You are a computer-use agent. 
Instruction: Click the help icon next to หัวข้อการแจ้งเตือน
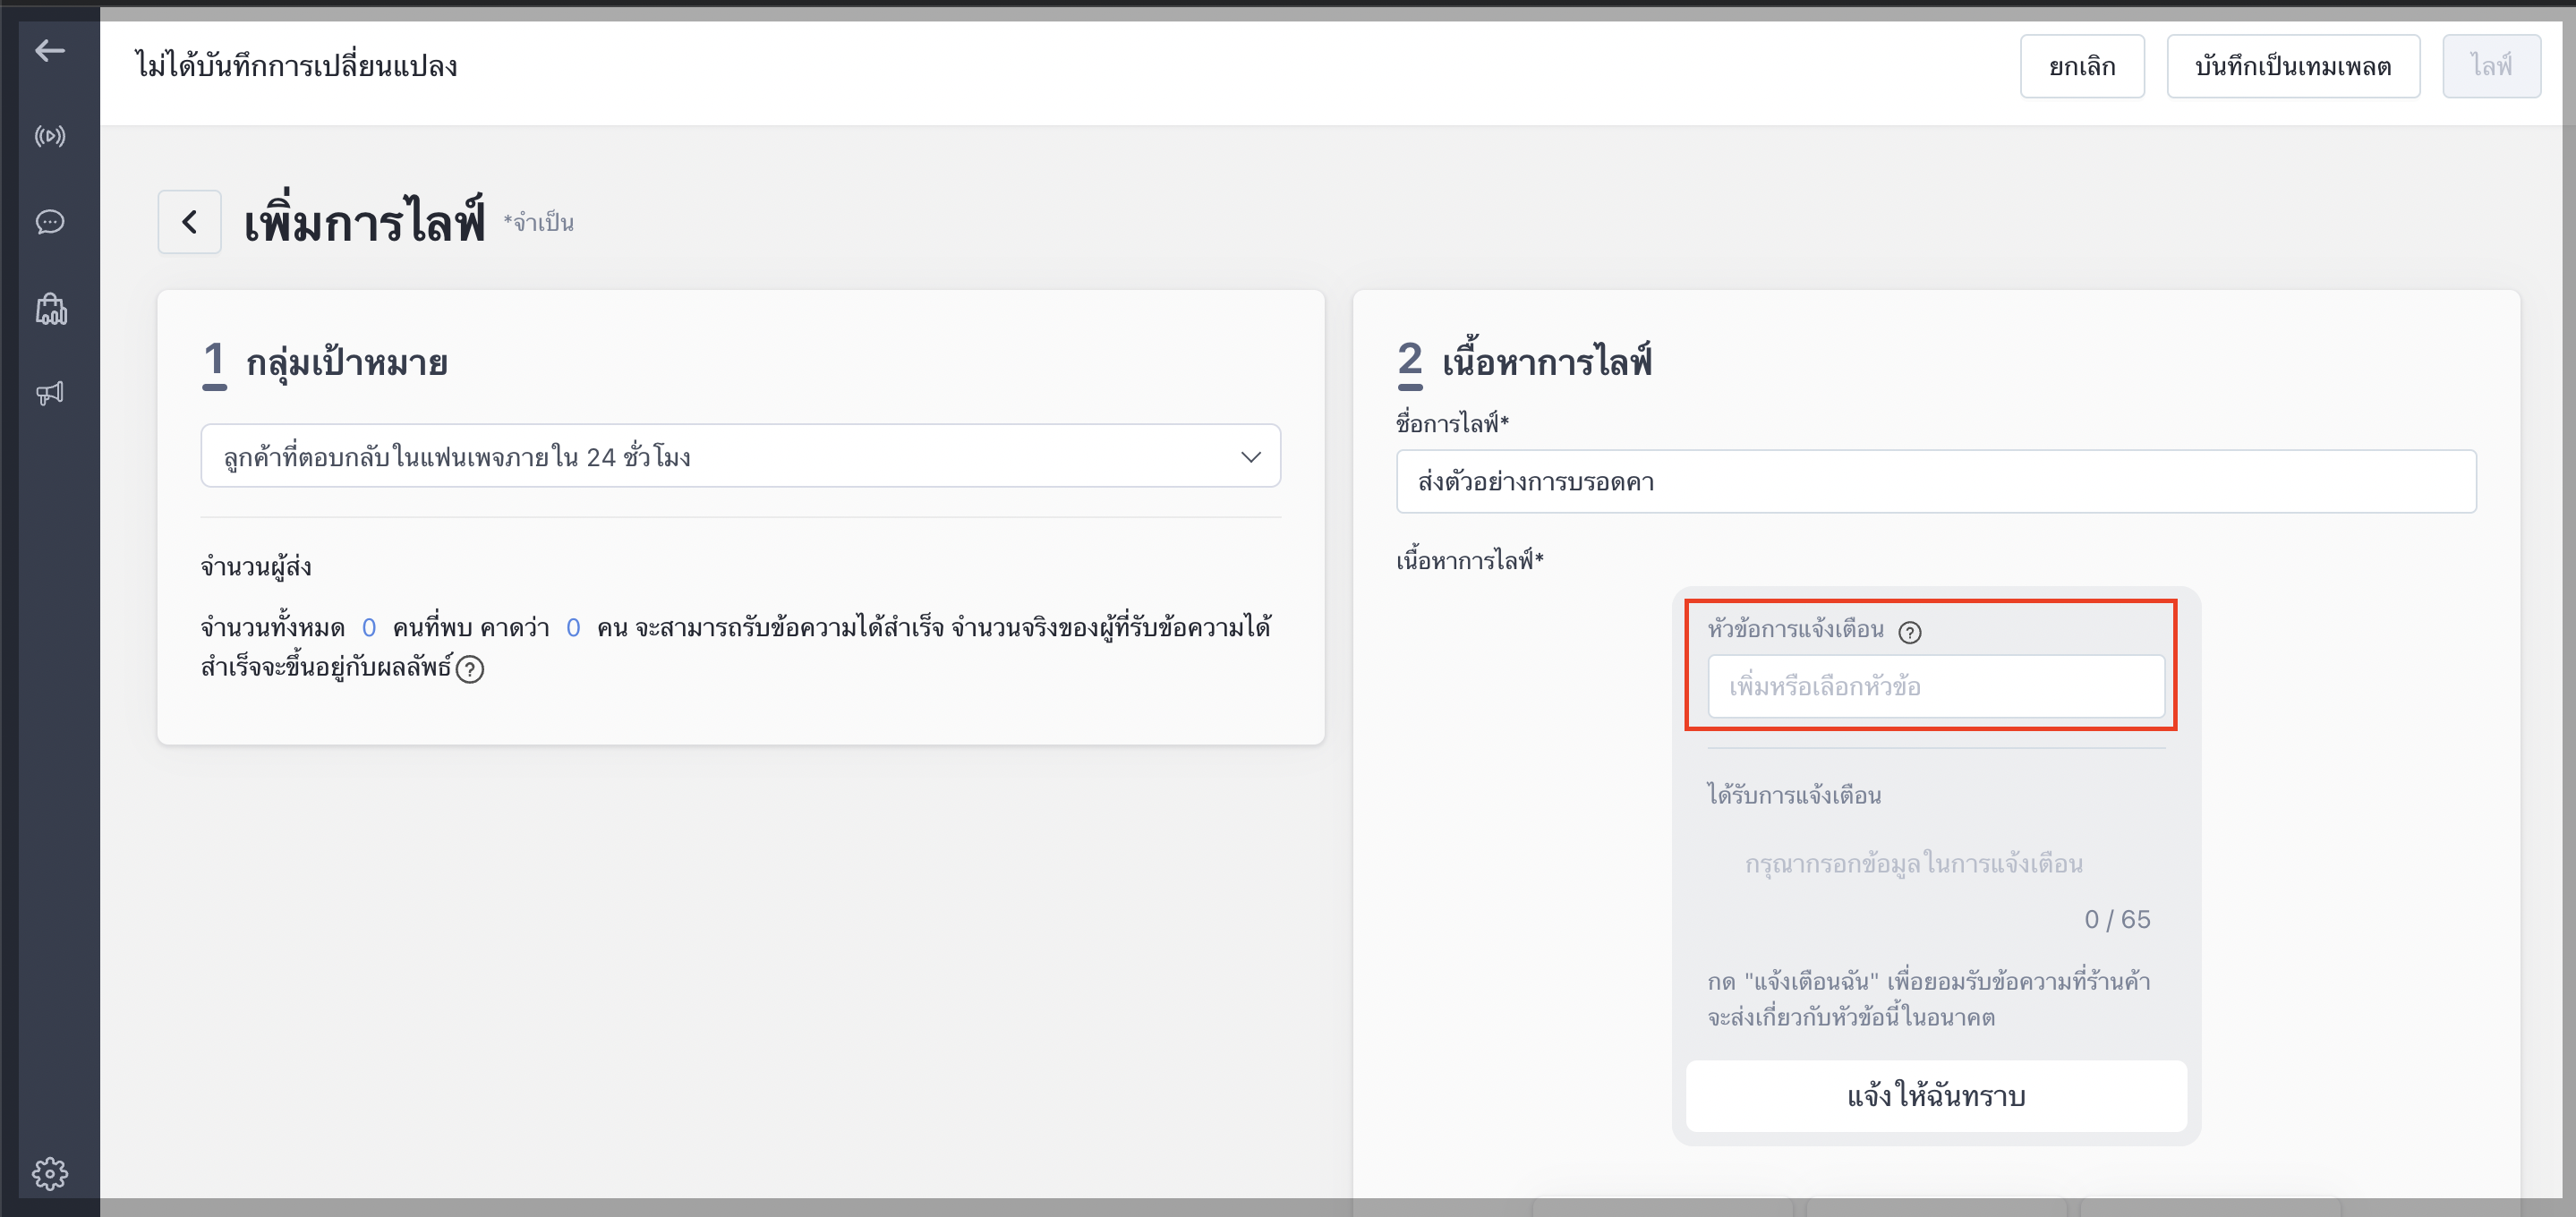(x=1910, y=632)
